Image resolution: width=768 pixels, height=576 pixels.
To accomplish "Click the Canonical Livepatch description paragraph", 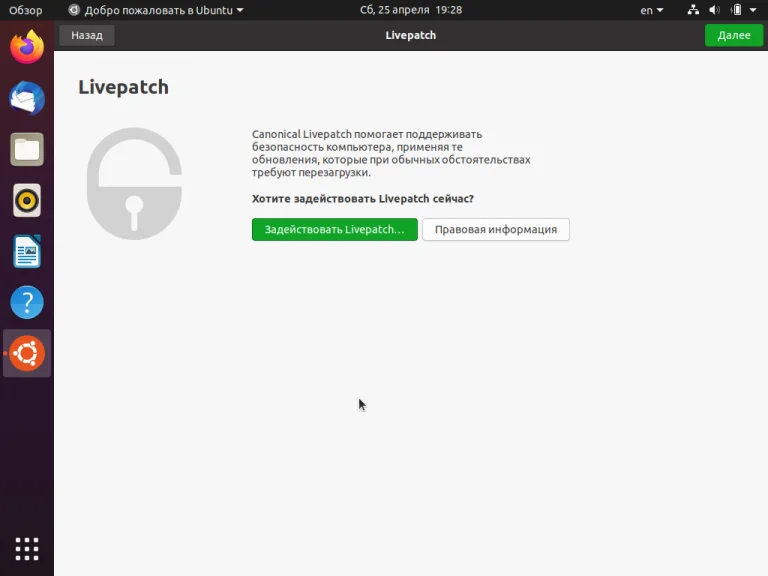I will (391, 153).
